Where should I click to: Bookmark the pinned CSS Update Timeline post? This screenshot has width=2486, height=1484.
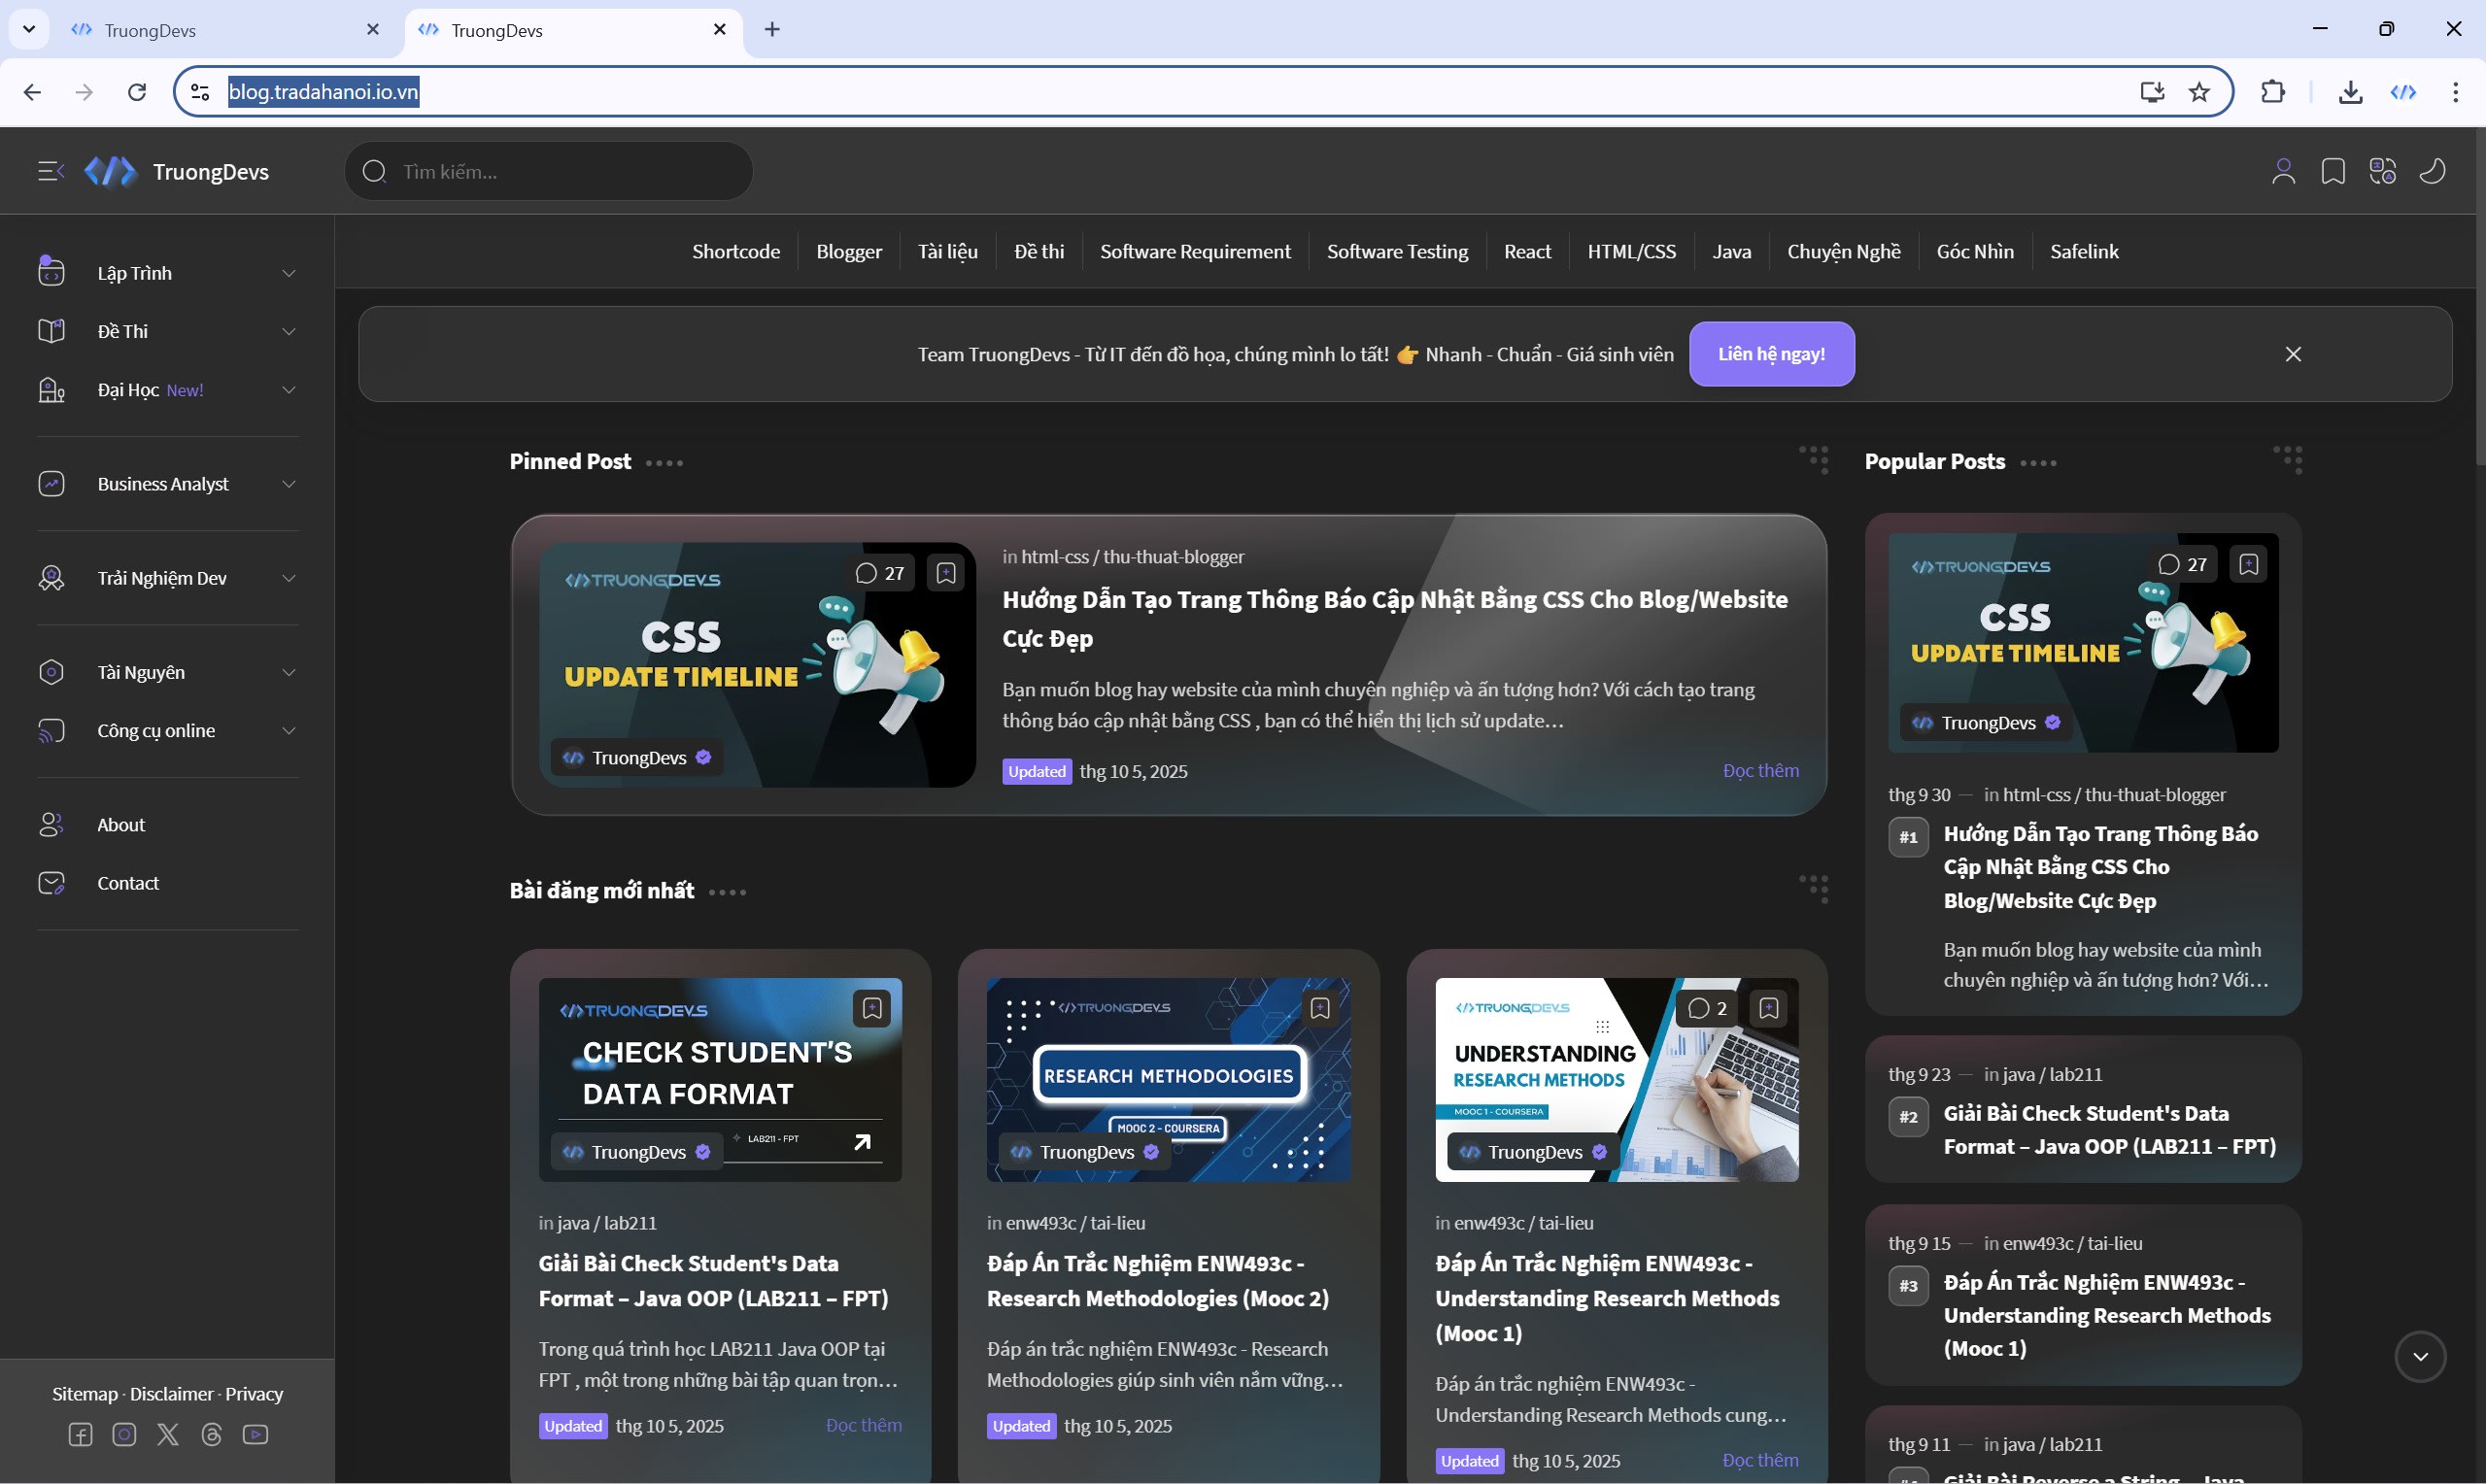pyautogui.click(x=946, y=573)
